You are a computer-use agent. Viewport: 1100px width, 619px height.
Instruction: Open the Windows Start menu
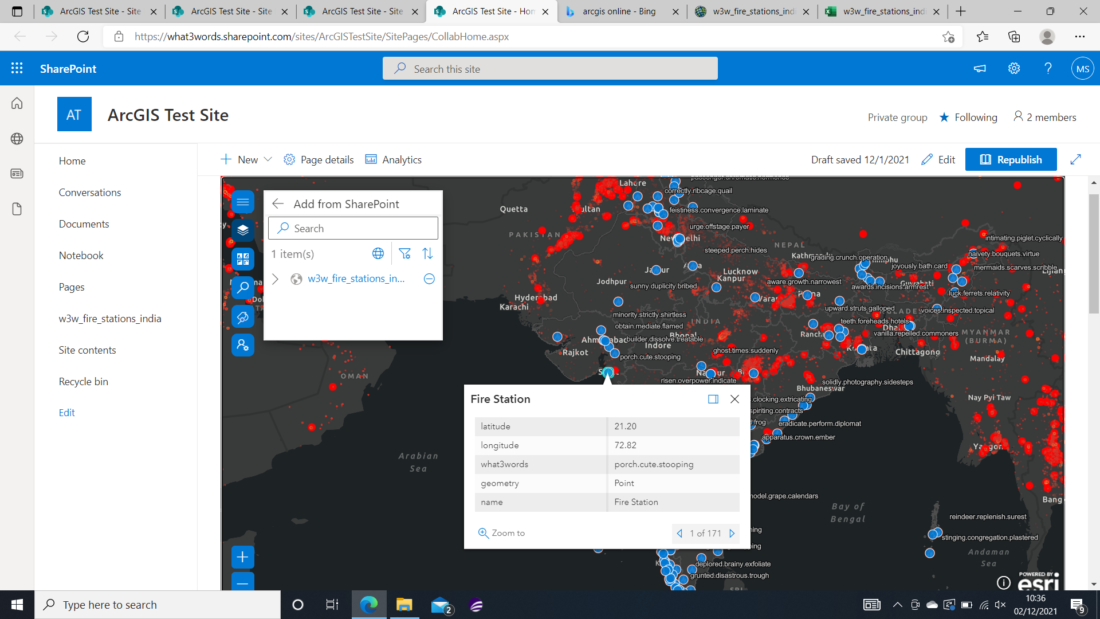(17, 605)
